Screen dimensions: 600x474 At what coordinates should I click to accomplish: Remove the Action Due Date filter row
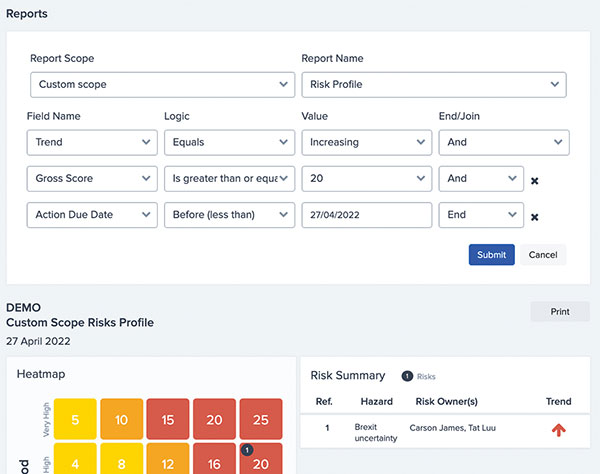[x=535, y=217]
